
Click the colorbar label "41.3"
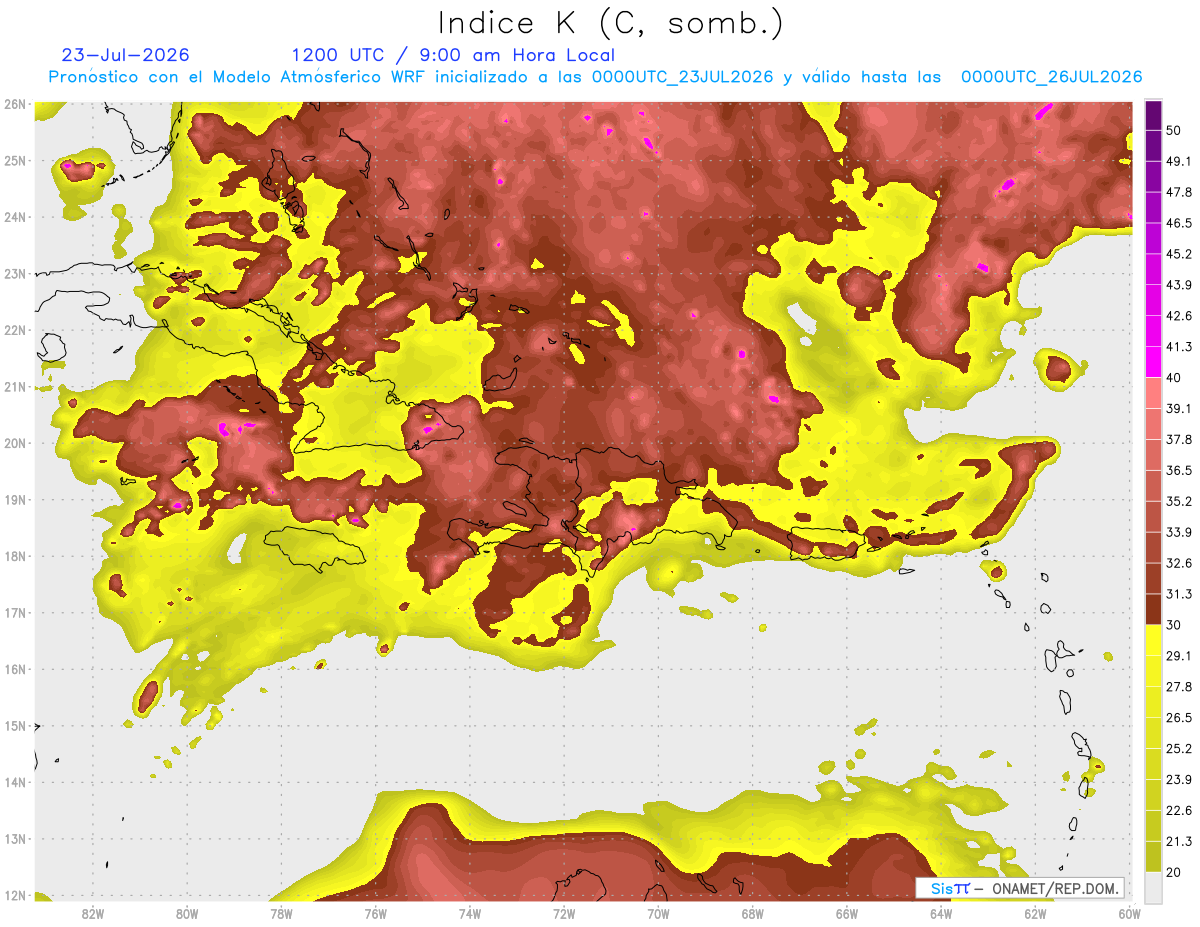click(x=1179, y=347)
